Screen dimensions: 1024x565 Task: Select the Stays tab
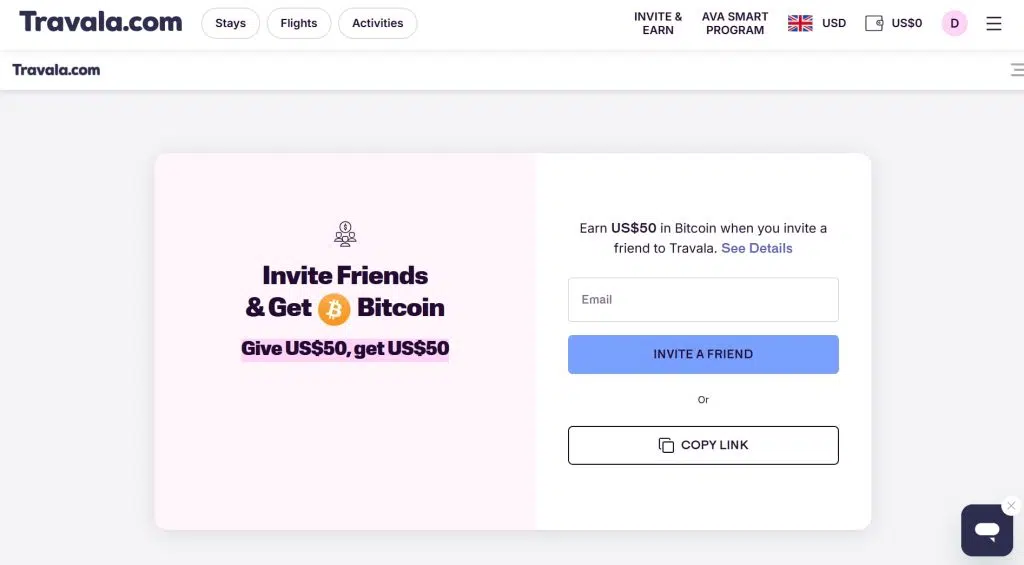point(230,23)
